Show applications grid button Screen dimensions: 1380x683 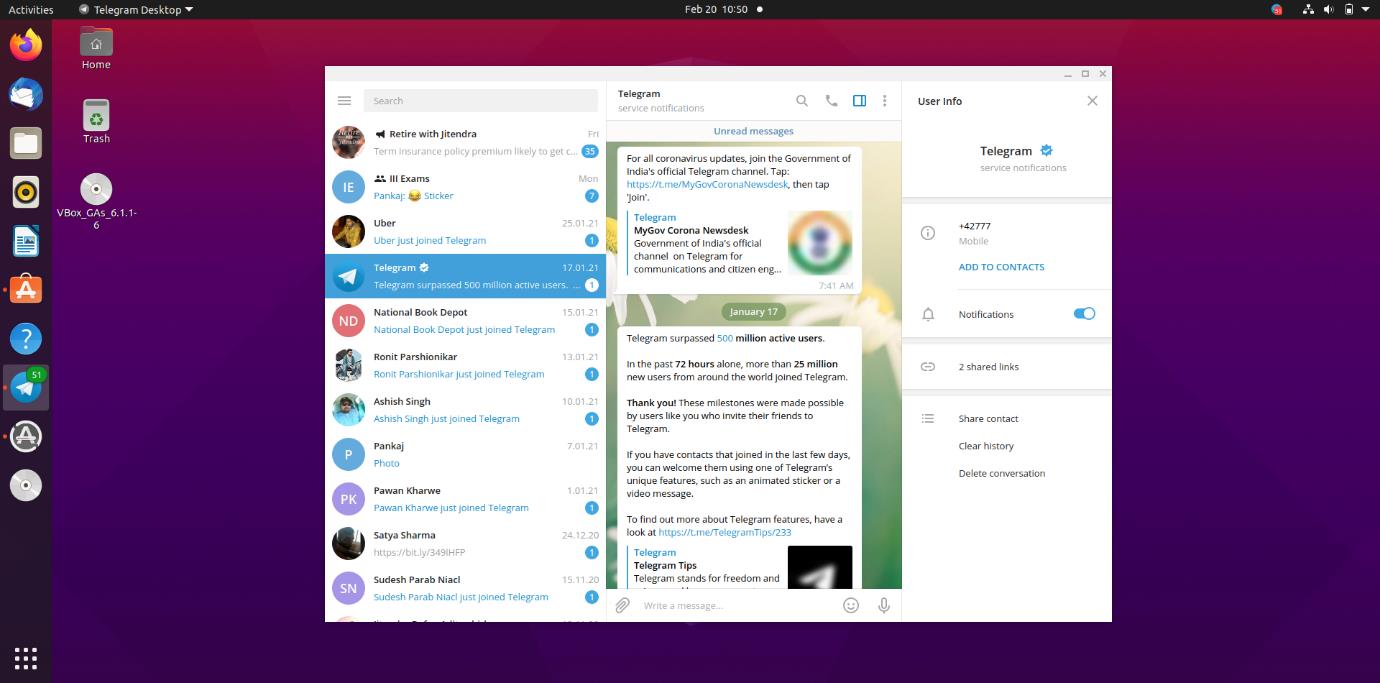pyautogui.click(x=26, y=657)
